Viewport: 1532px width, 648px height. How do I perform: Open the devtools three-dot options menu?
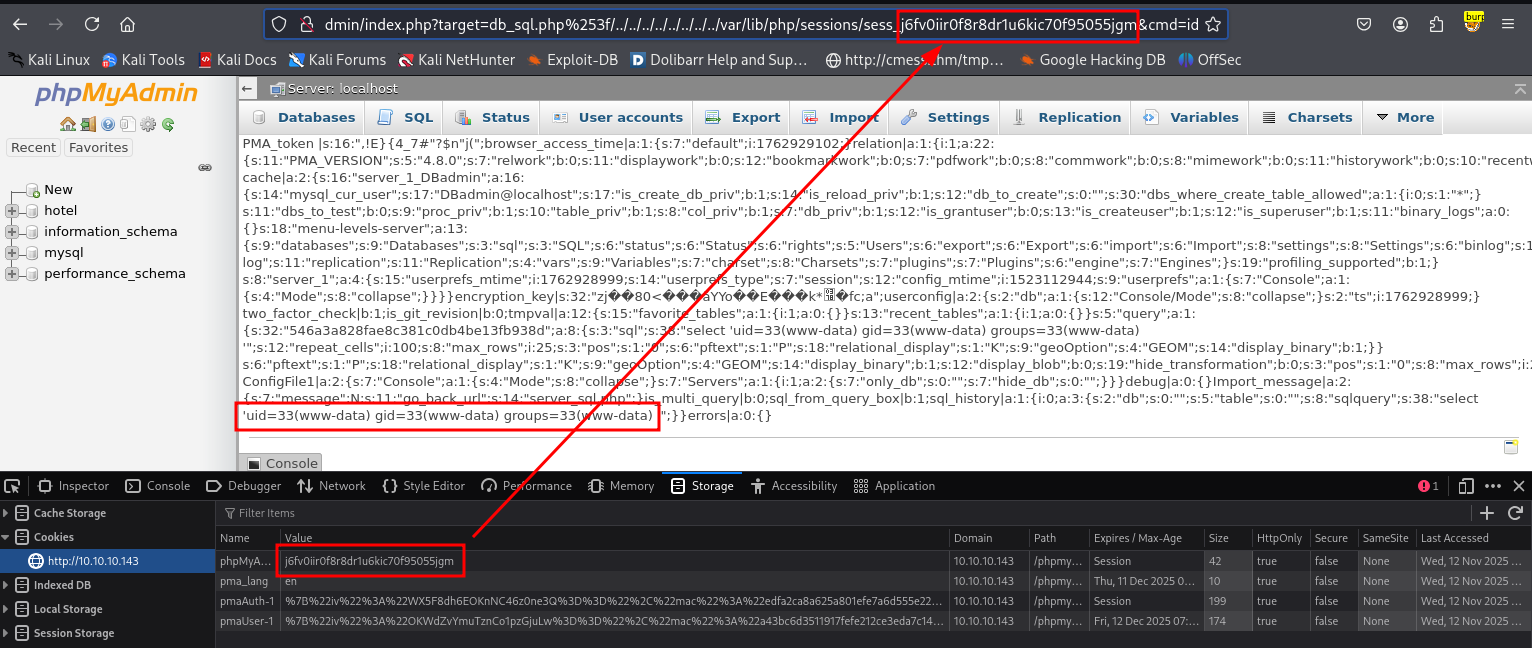click(1493, 486)
